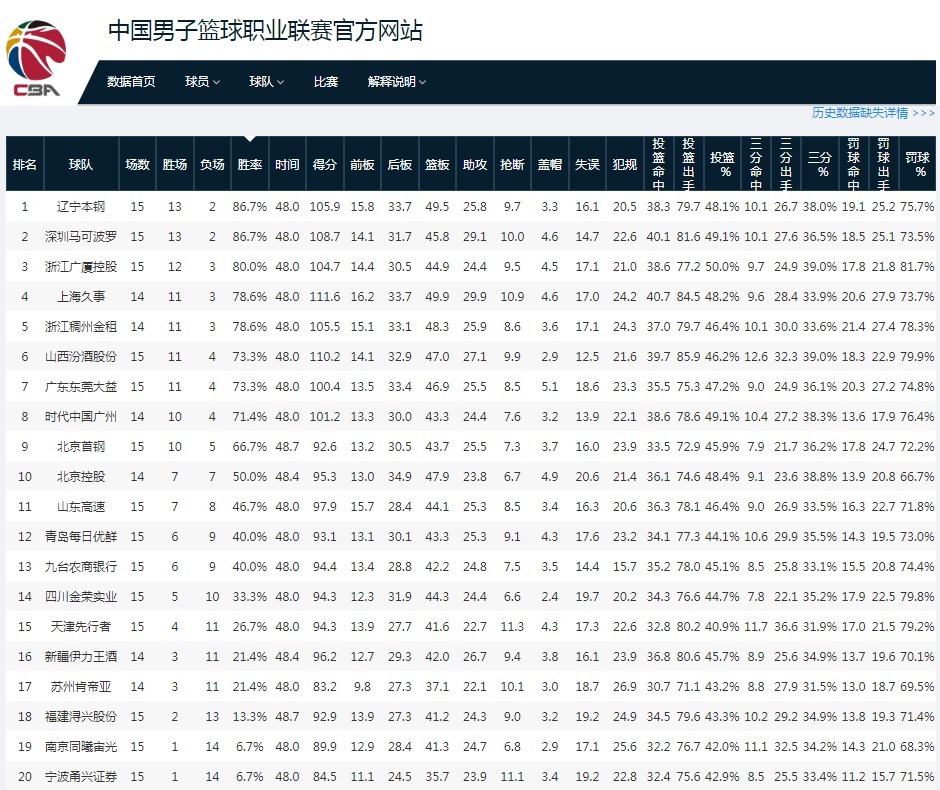
Task: Open team 青岛每日优鲜
Action: point(81,536)
